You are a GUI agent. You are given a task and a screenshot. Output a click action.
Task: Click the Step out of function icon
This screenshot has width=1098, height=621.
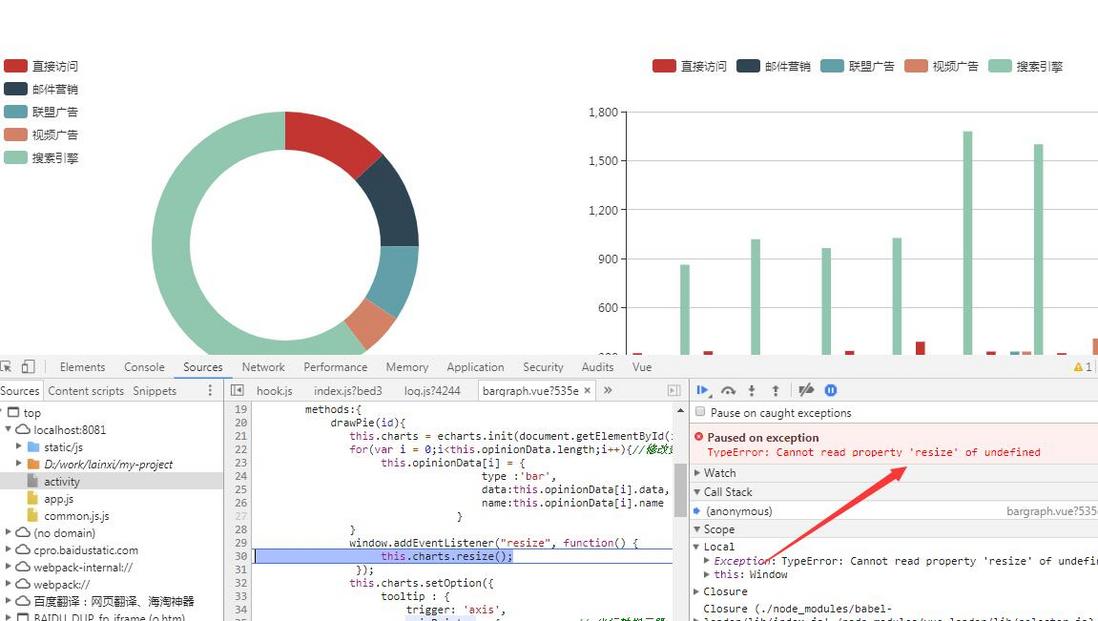[775, 390]
